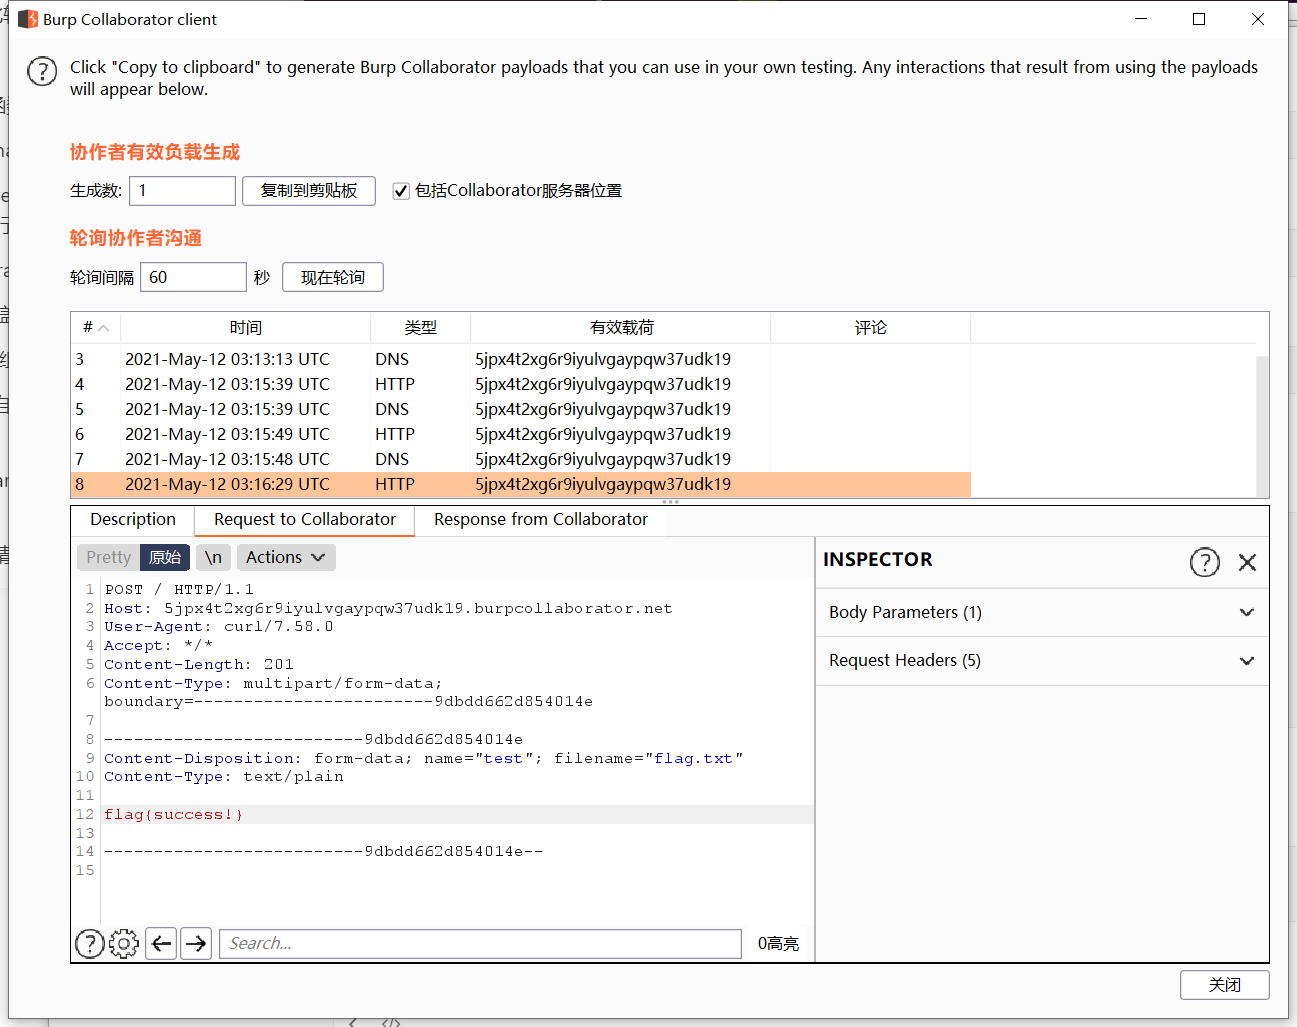Click 现在轮询 poll now button
1297x1027 pixels.
pos(333,277)
